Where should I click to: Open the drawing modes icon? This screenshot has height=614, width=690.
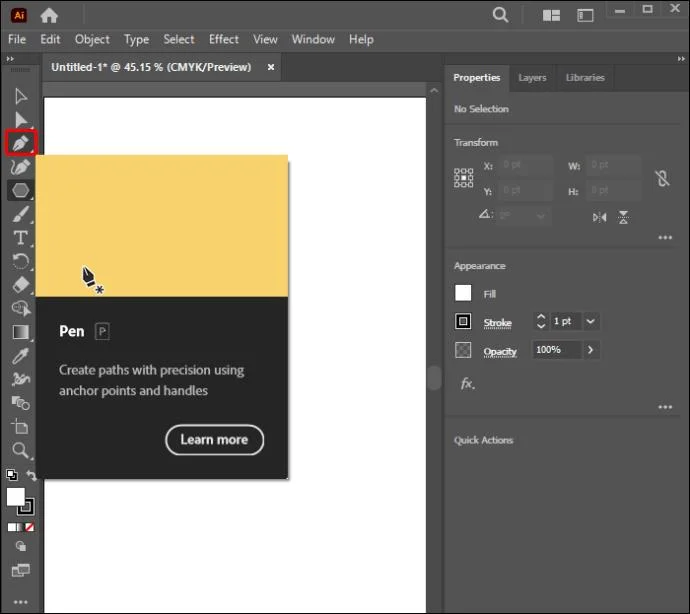(21, 546)
